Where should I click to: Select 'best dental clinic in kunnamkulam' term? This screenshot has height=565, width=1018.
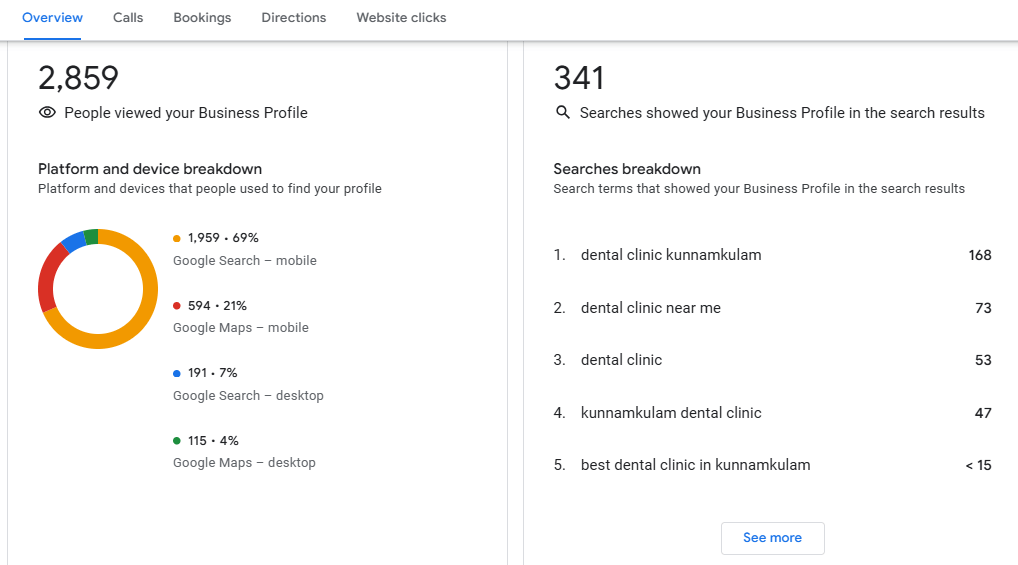tap(695, 465)
